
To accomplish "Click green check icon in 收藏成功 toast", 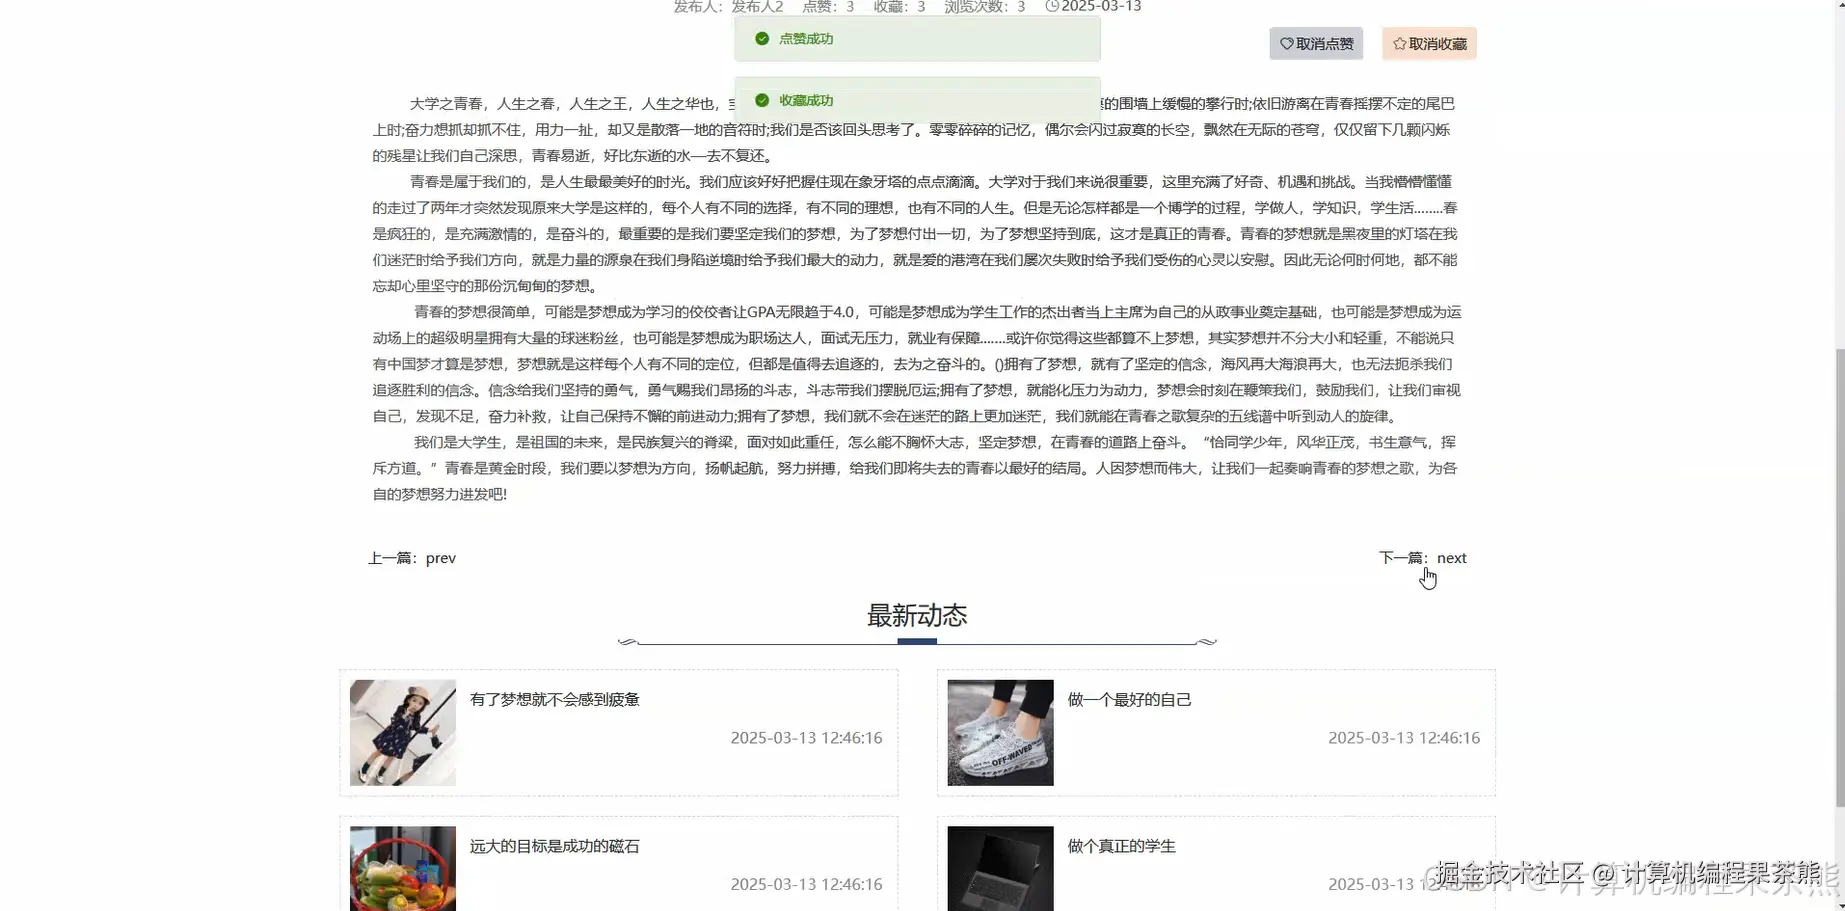I will click(x=764, y=100).
